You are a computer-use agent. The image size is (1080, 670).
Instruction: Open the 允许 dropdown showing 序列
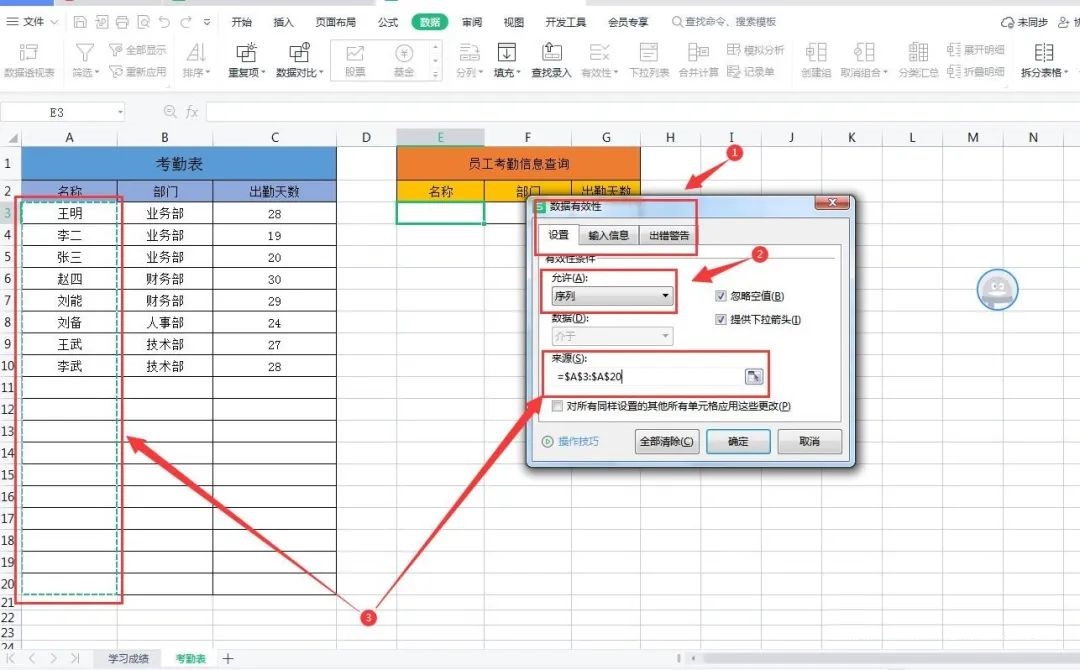point(612,296)
